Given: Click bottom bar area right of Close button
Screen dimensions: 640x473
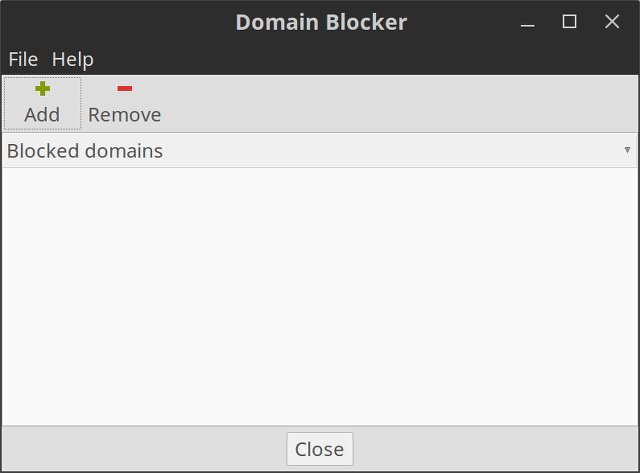Looking at the screenshot, I should 500,449.
